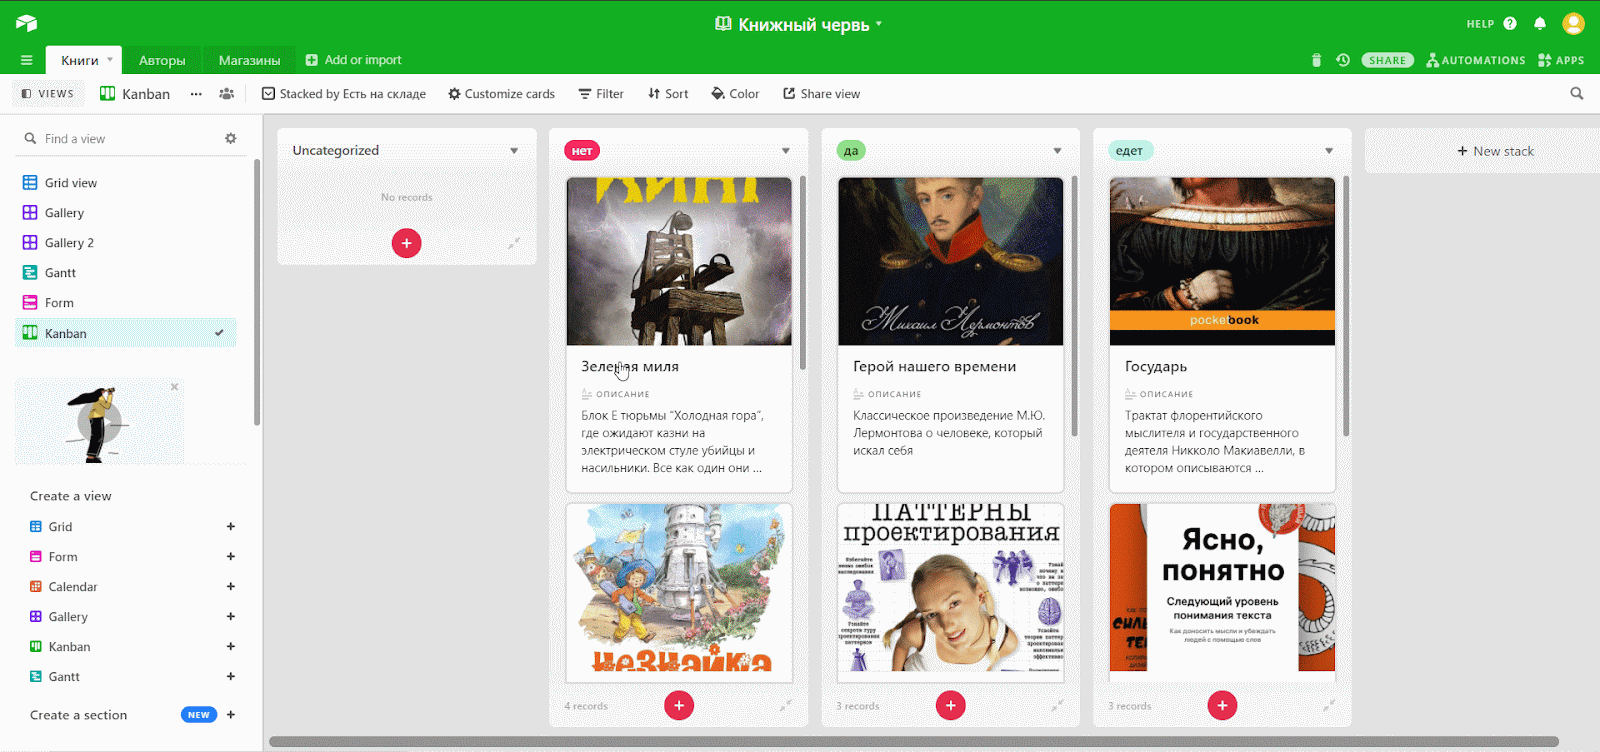The image size is (1600, 752).
Task: Click Add or import button
Action: tap(353, 60)
